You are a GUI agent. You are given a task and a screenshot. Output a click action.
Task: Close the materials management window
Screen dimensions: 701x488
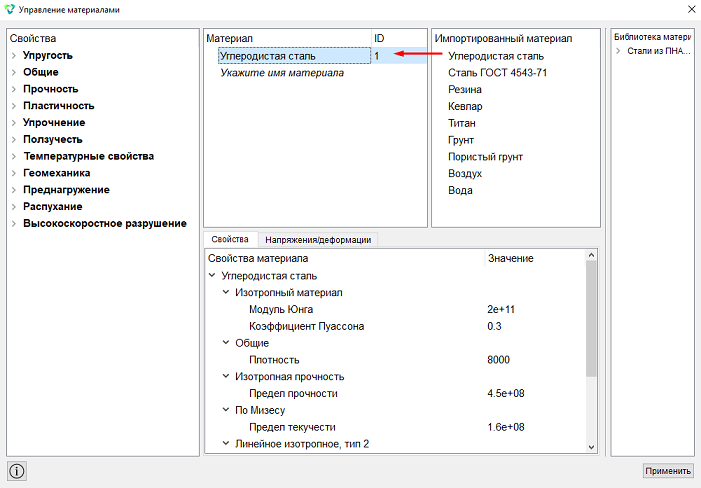point(691,9)
